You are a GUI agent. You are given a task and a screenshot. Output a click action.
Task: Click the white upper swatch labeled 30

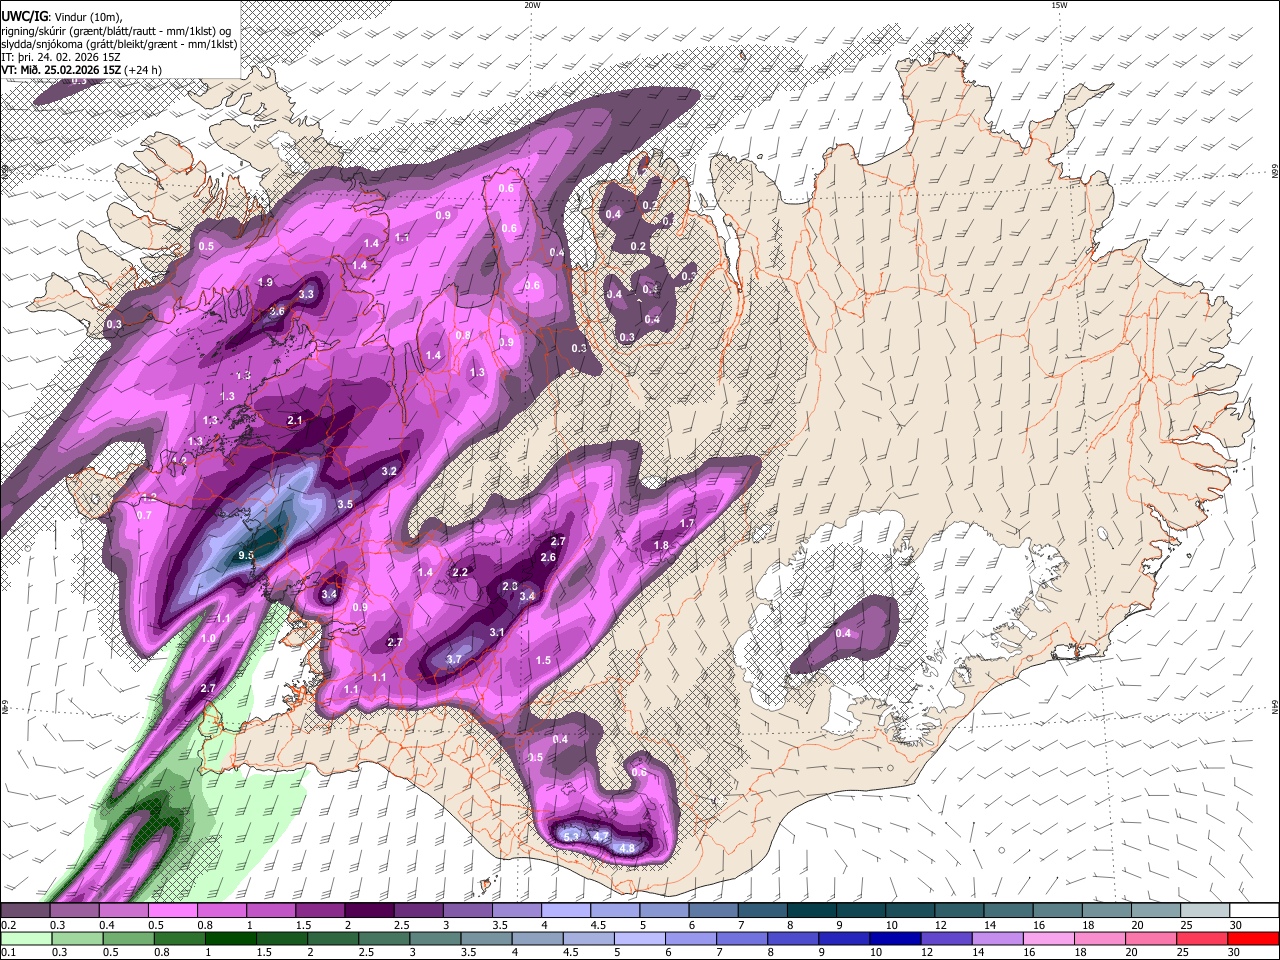(1254, 911)
